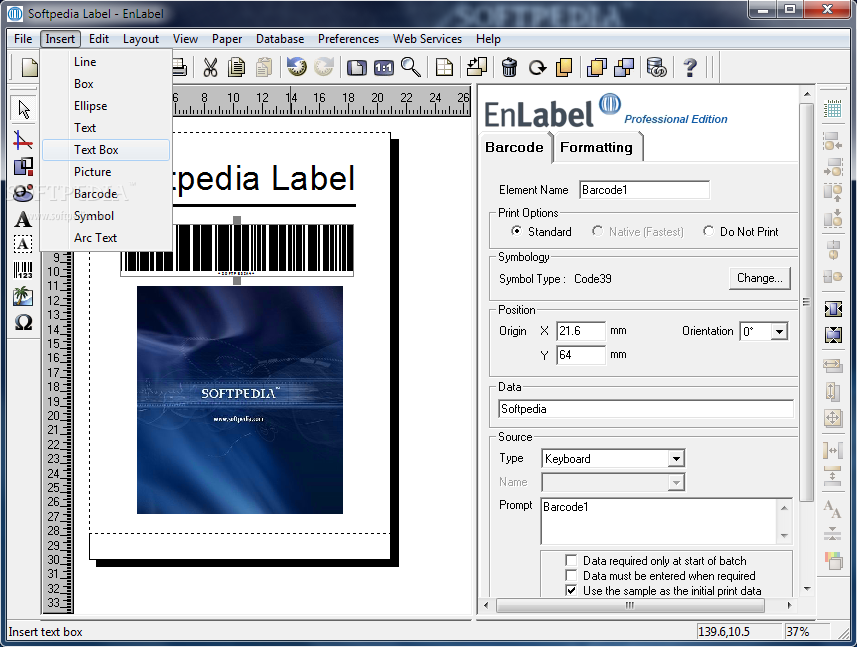Select the arrow pointer tool
The height and width of the screenshot is (647, 857).
(x=24, y=109)
